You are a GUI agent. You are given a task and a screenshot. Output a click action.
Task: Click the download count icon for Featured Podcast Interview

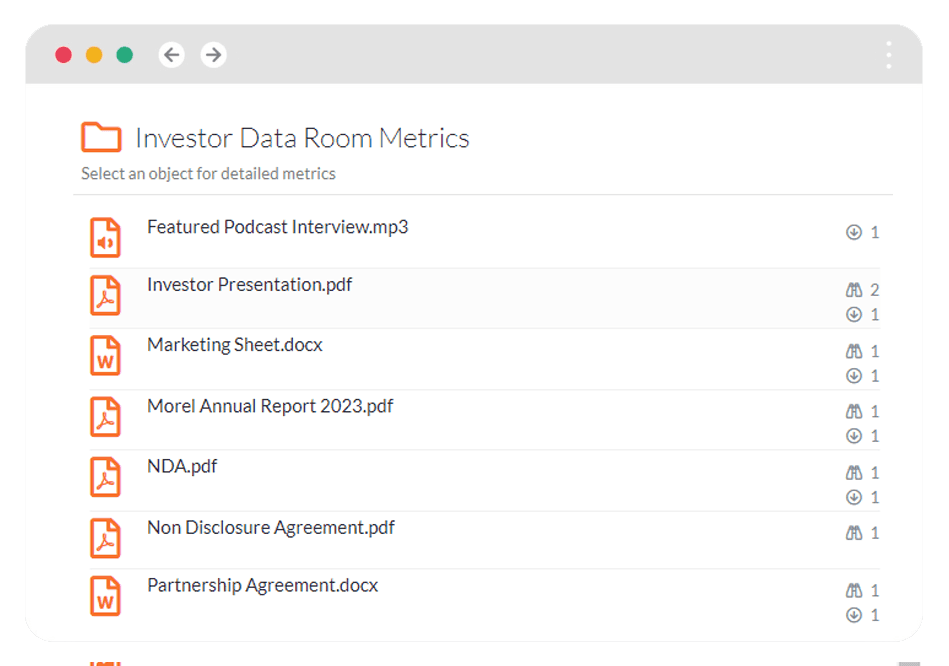[x=854, y=232]
